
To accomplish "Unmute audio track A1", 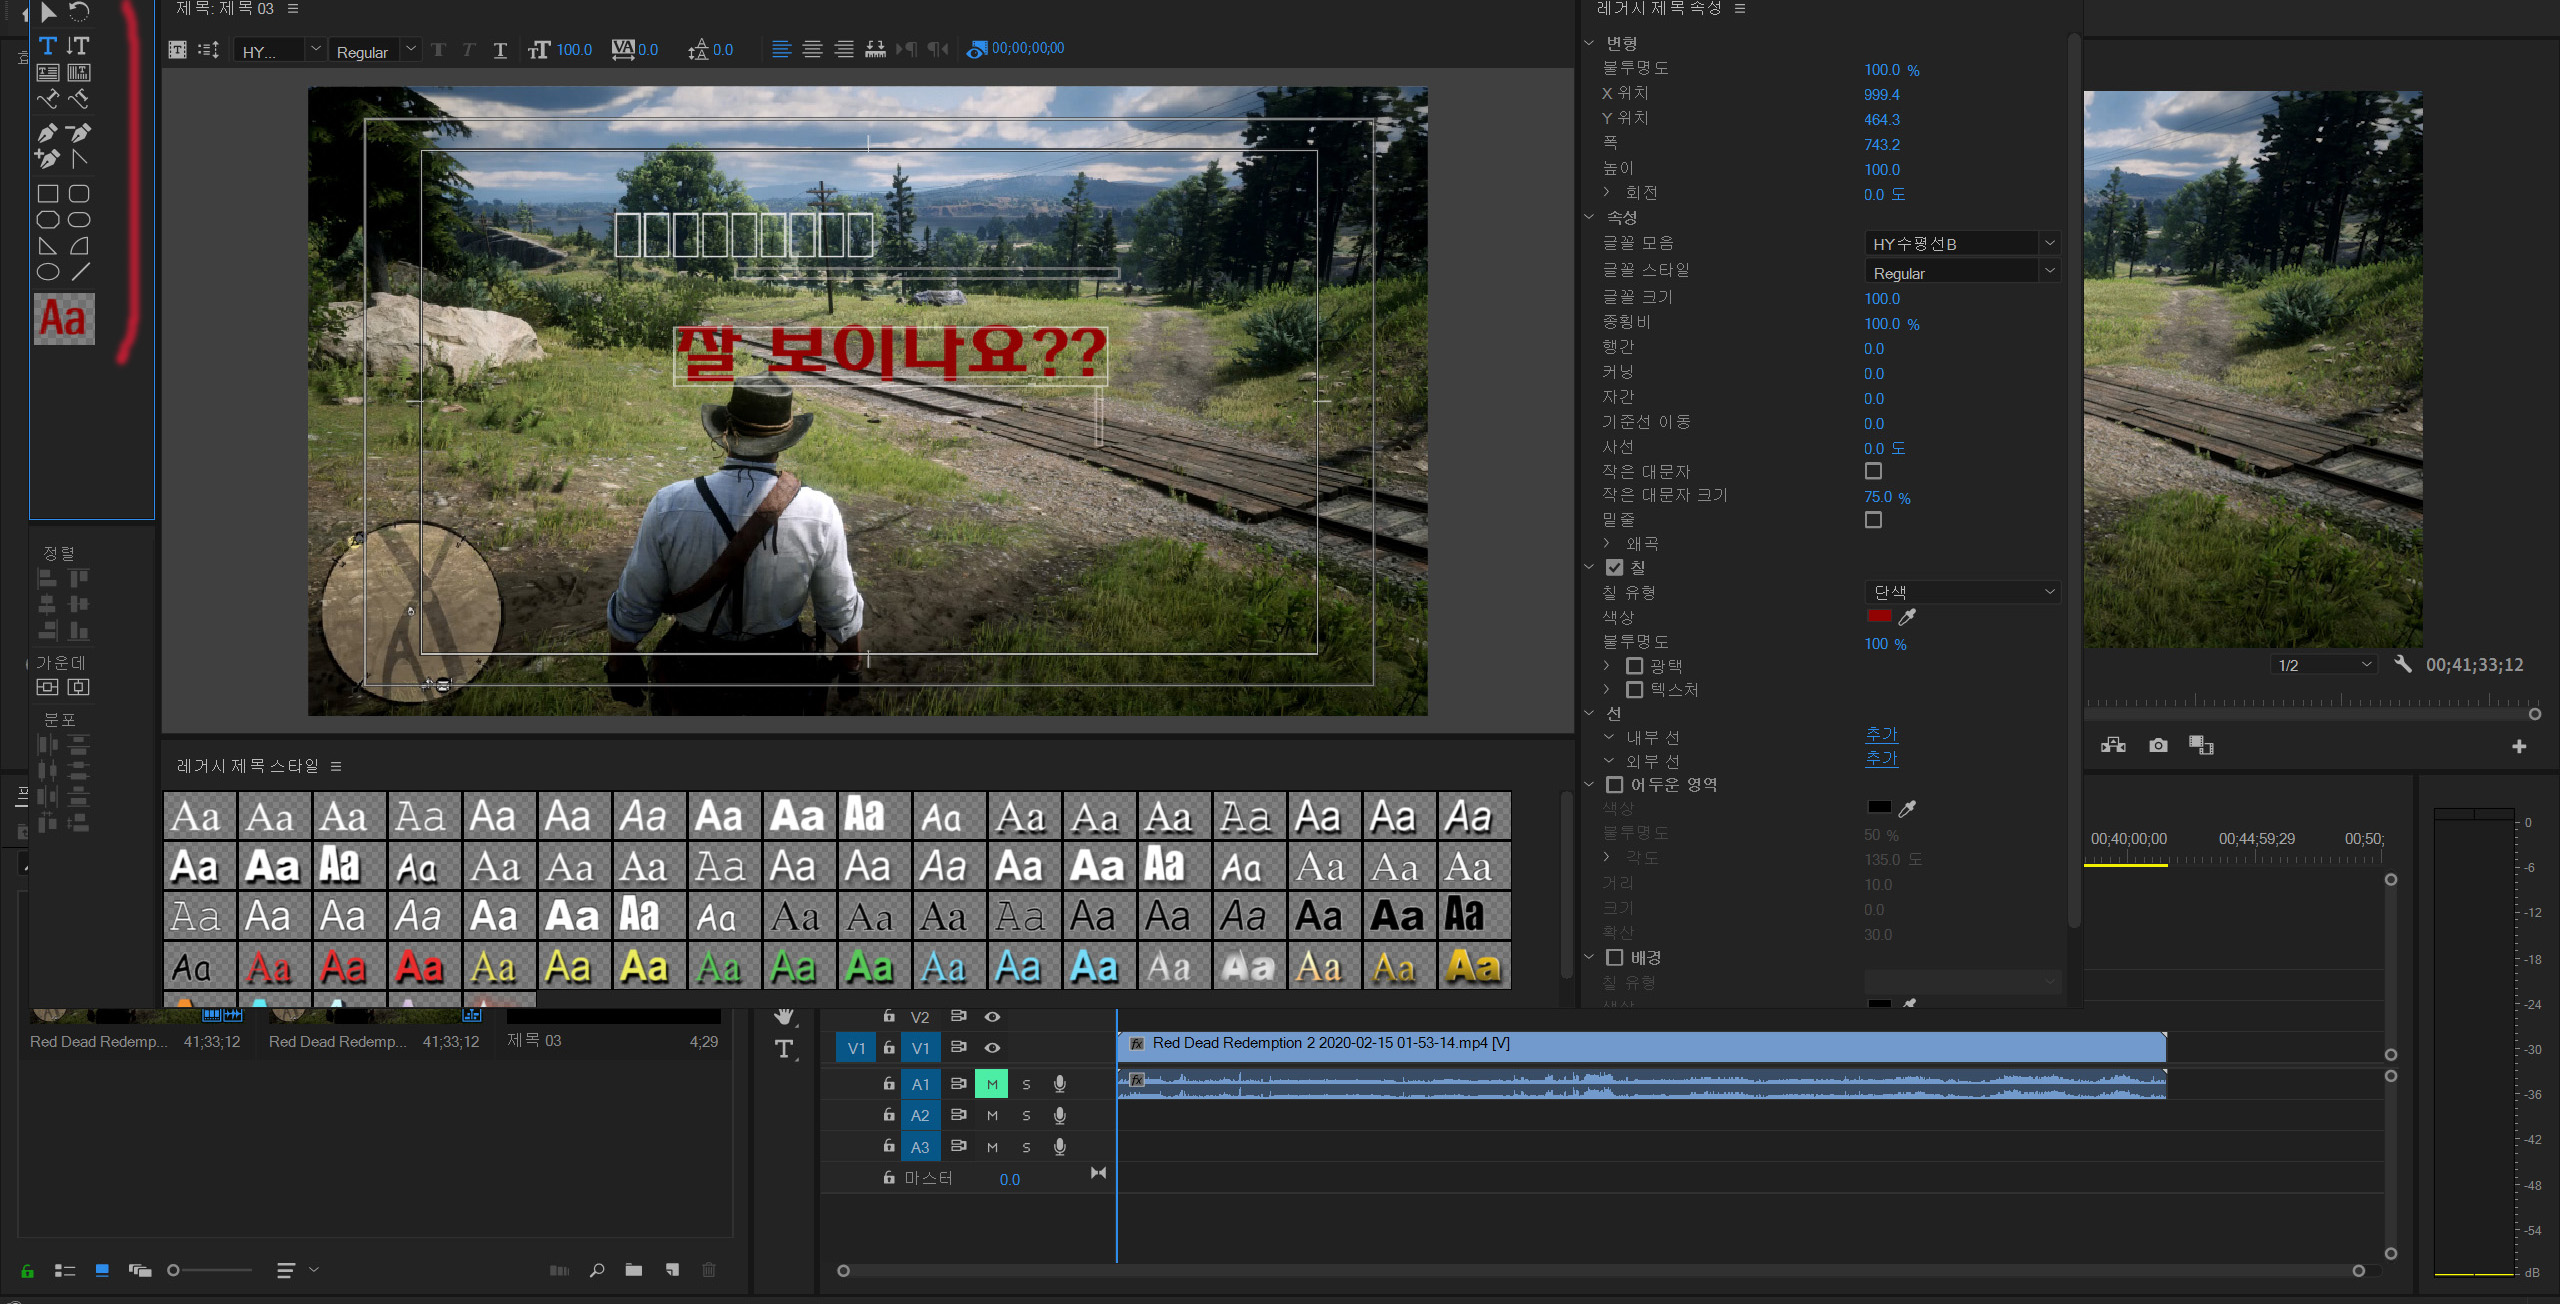I will [x=992, y=1084].
